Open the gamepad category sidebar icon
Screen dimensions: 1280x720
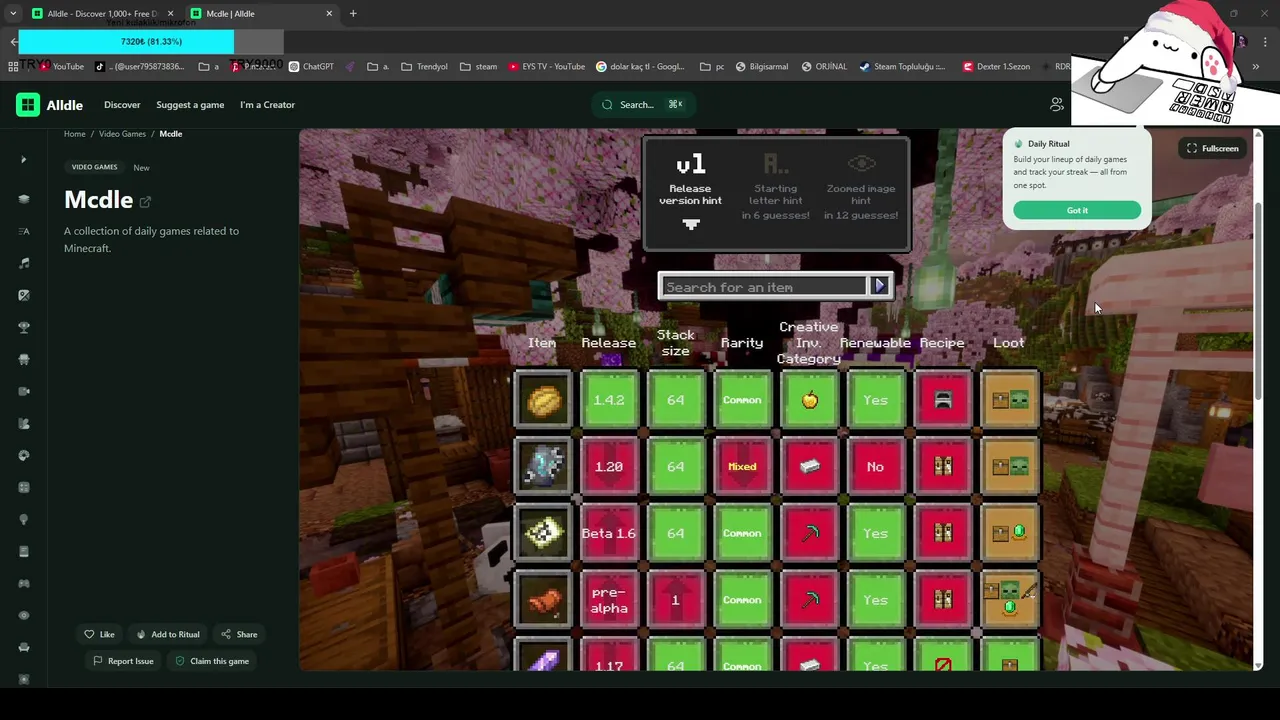click(x=24, y=583)
